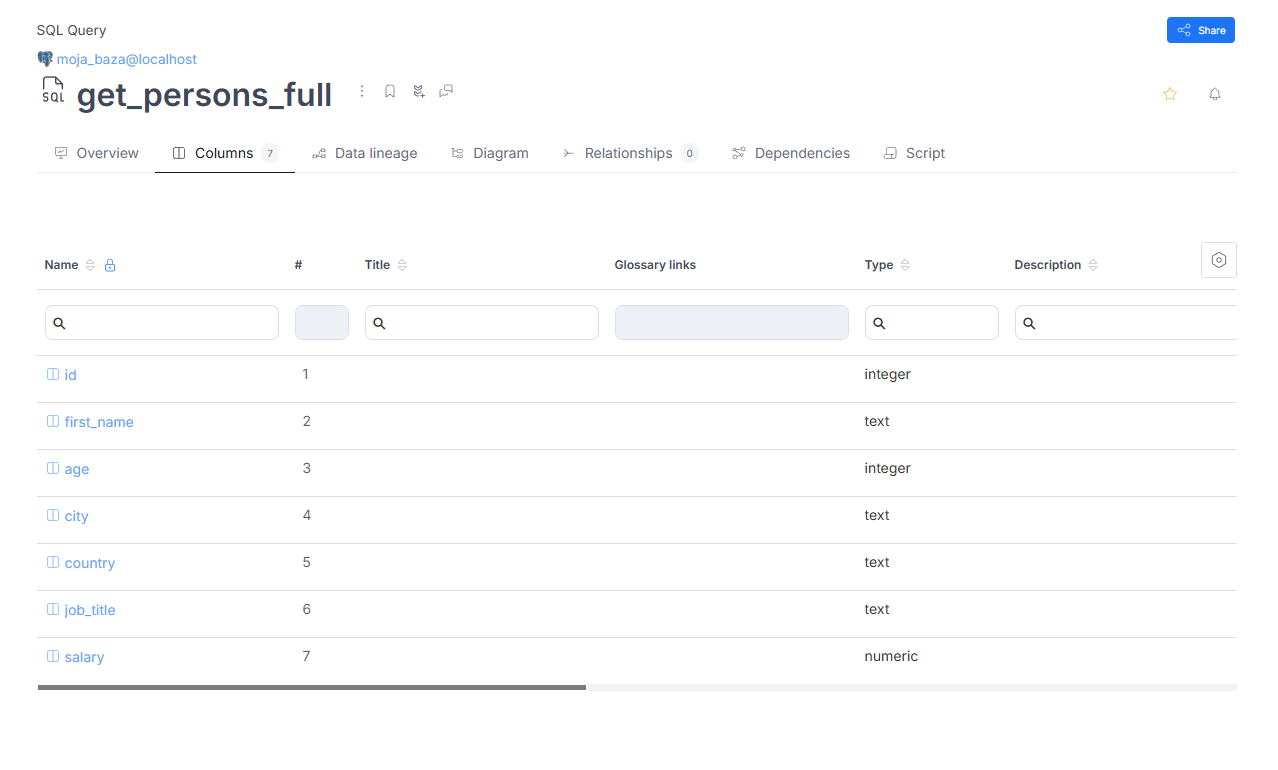Click the comments icon next to title
The image size is (1278, 770).
tap(446, 92)
